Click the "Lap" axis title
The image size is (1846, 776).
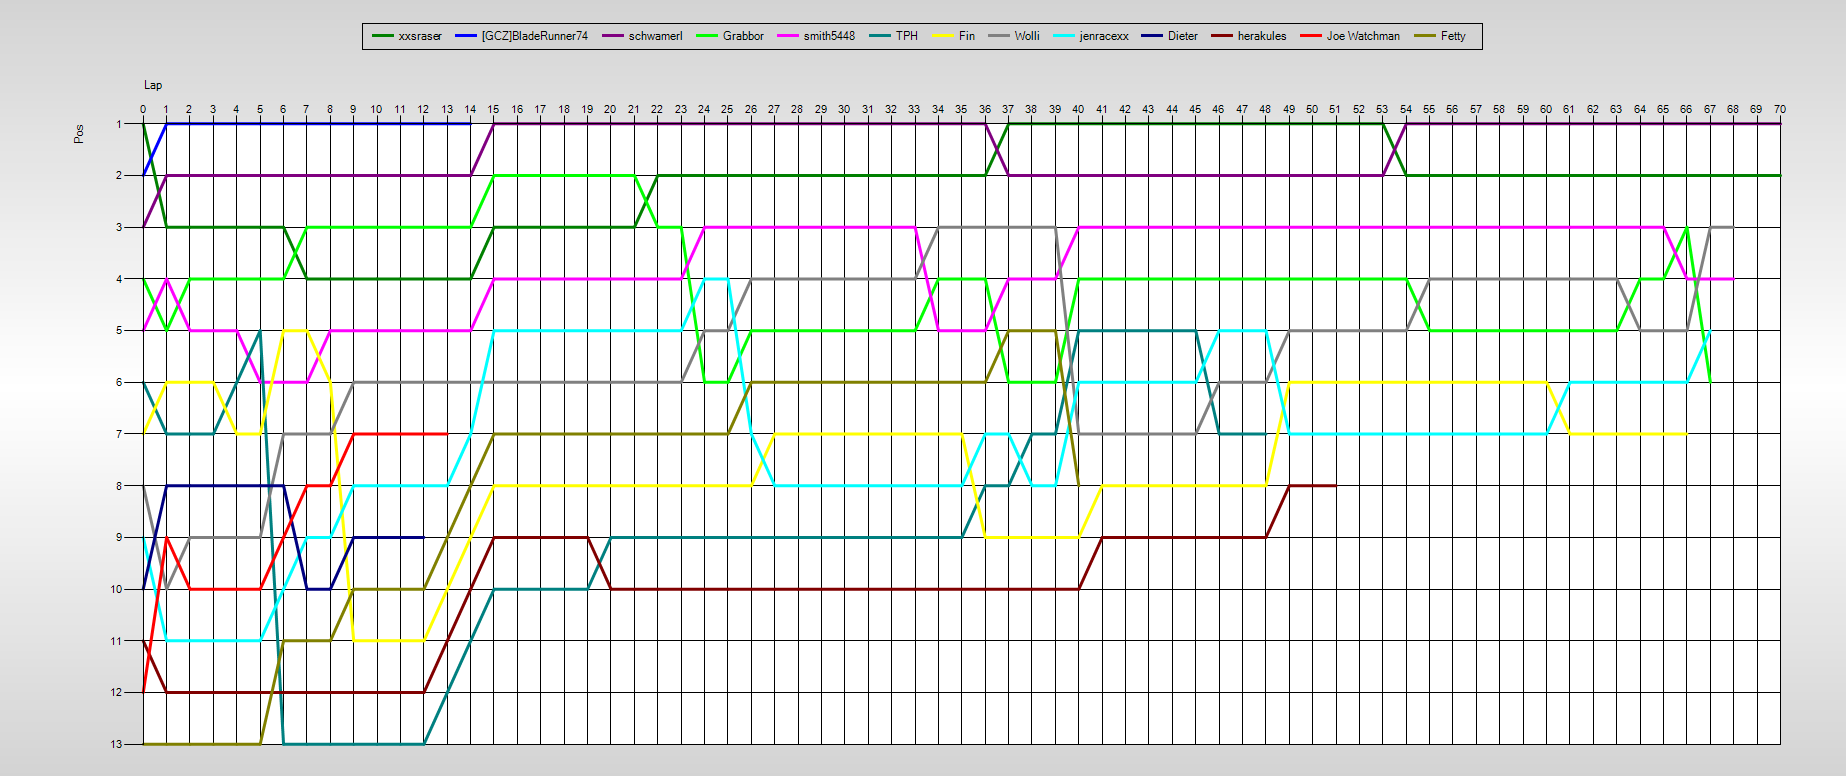153,85
